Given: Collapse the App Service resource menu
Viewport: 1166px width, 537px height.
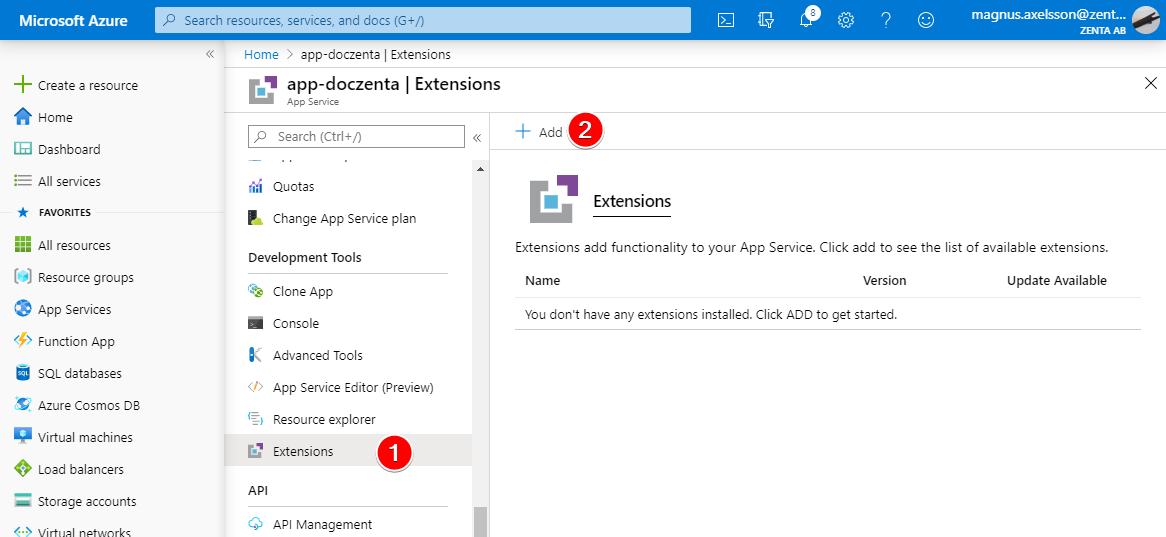Looking at the screenshot, I should pyautogui.click(x=477, y=137).
